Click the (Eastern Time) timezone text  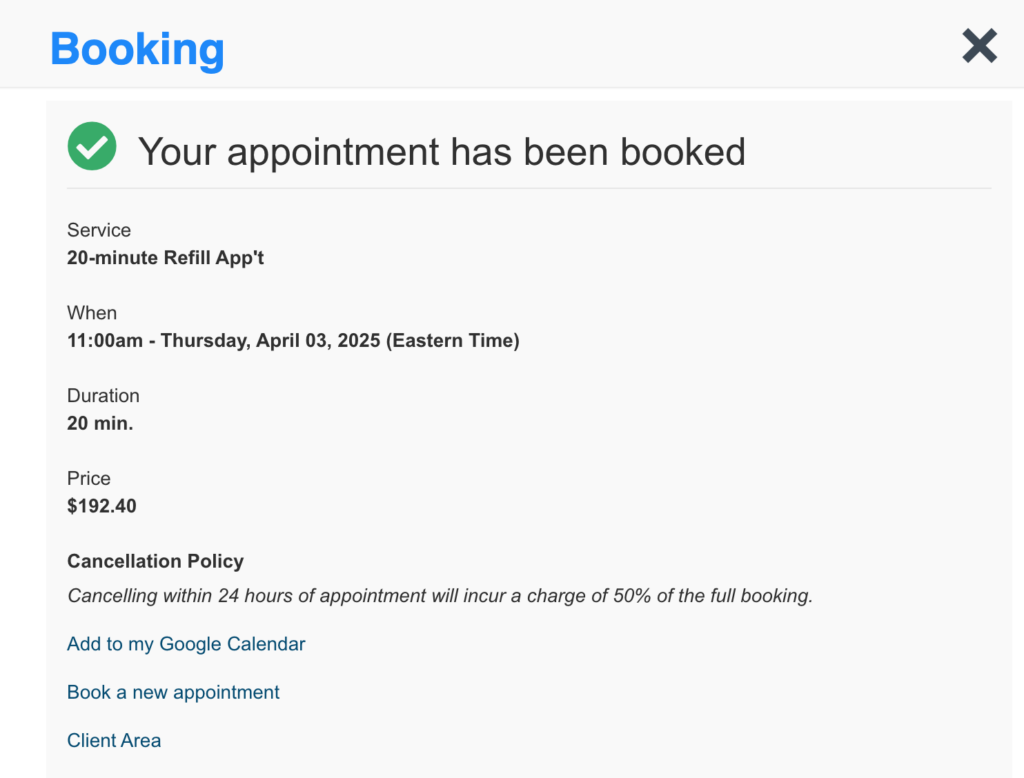[x=453, y=340]
